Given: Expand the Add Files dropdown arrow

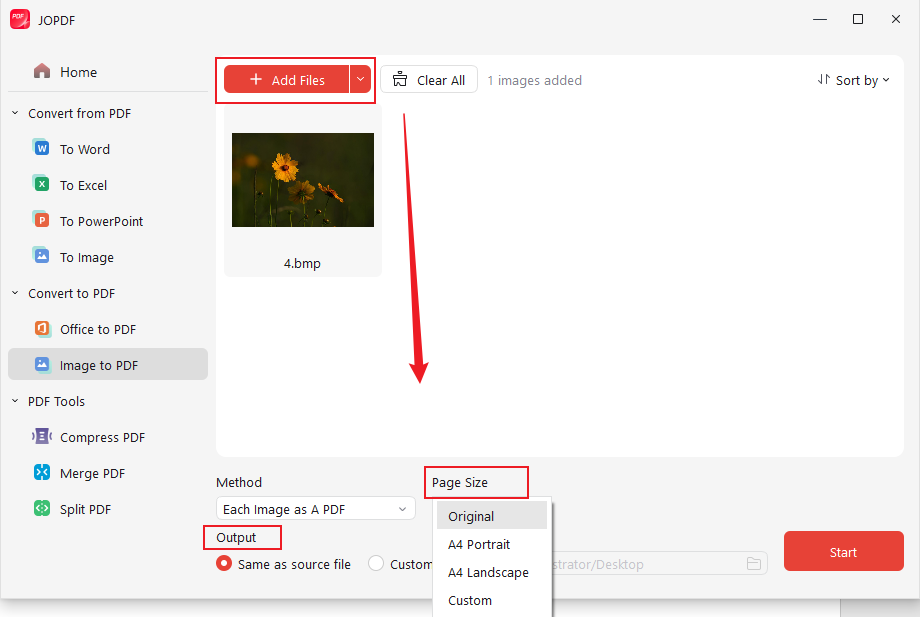Looking at the screenshot, I should (x=360, y=80).
